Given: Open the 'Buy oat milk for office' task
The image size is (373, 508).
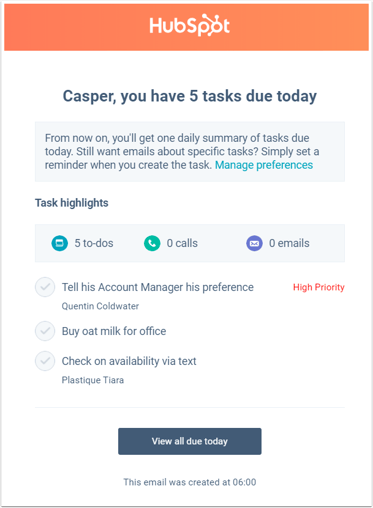Looking at the screenshot, I should coord(114,331).
